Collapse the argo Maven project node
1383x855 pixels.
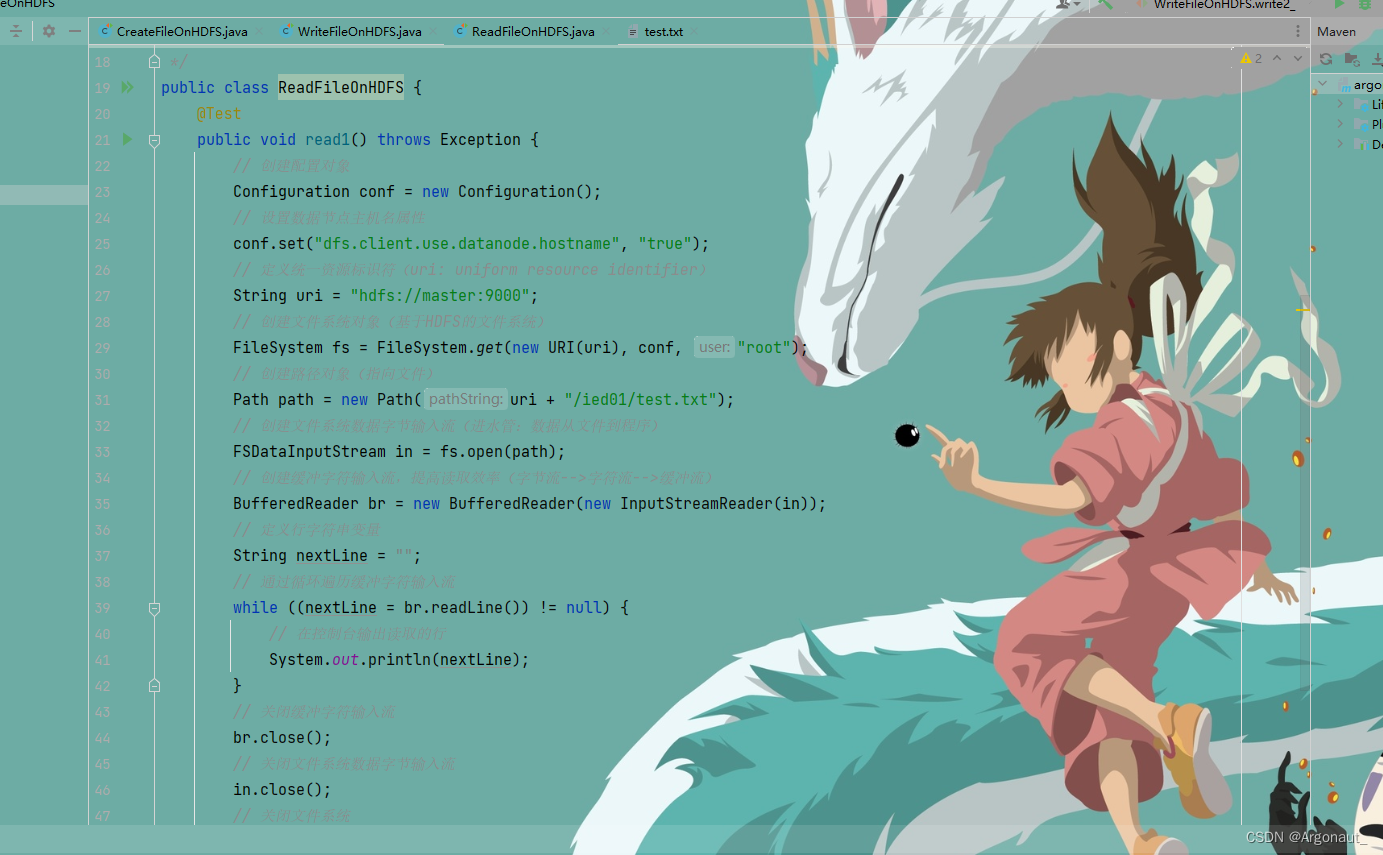[x=1323, y=85]
